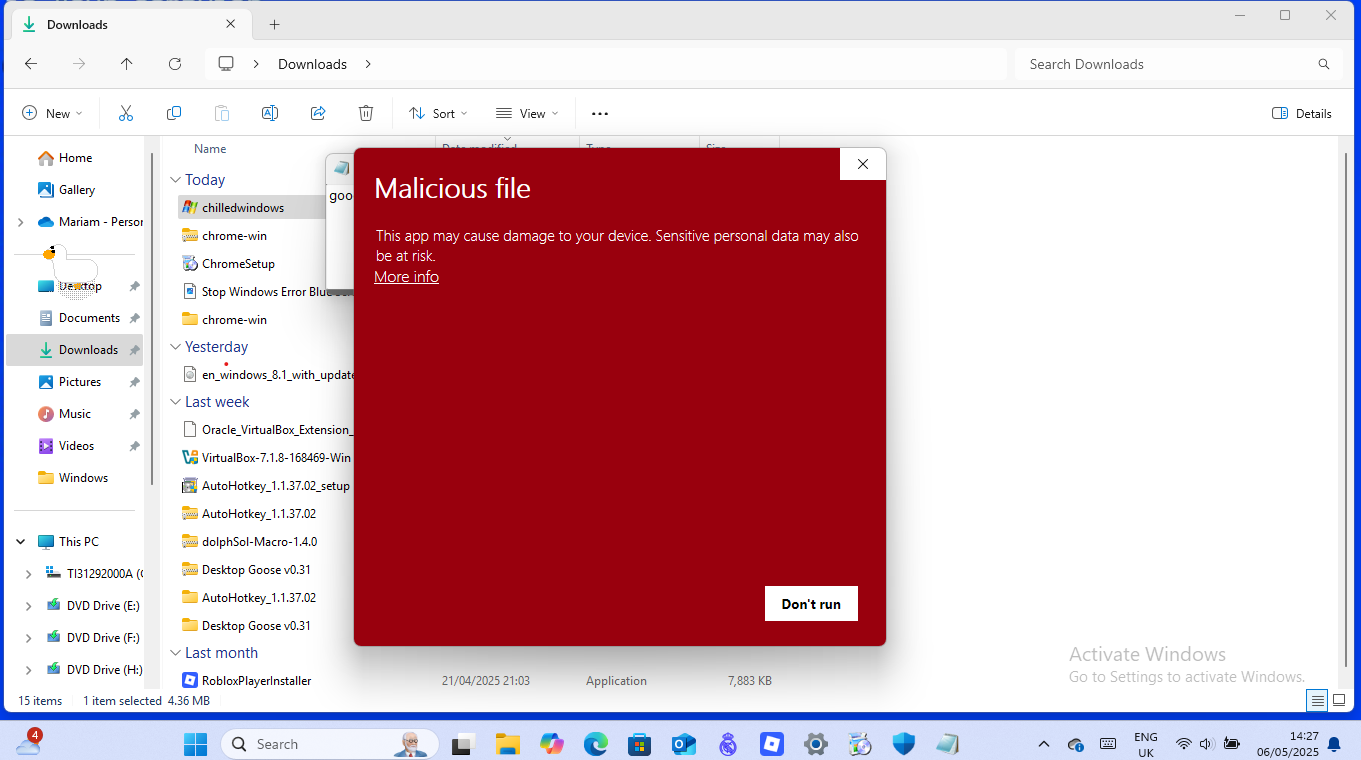The height and width of the screenshot is (760, 1361).
Task: Open Outlook from the taskbar
Action: click(x=684, y=744)
